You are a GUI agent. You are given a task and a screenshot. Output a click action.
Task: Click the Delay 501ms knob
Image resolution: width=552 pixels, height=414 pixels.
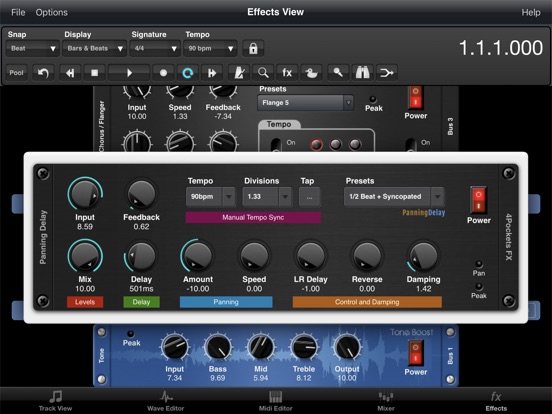coord(141,256)
